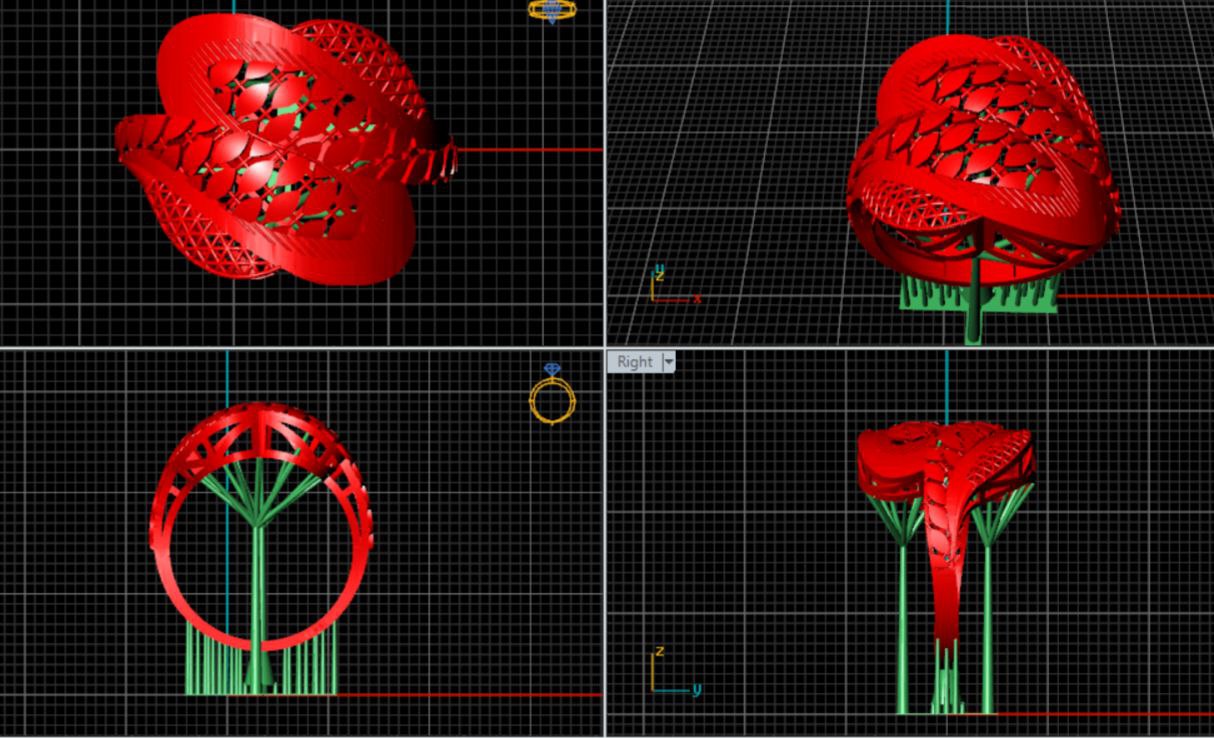The height and width of the screenshot is (738, 1214).
Task: Click the Right viewport title label
Action: pos(634,362)
